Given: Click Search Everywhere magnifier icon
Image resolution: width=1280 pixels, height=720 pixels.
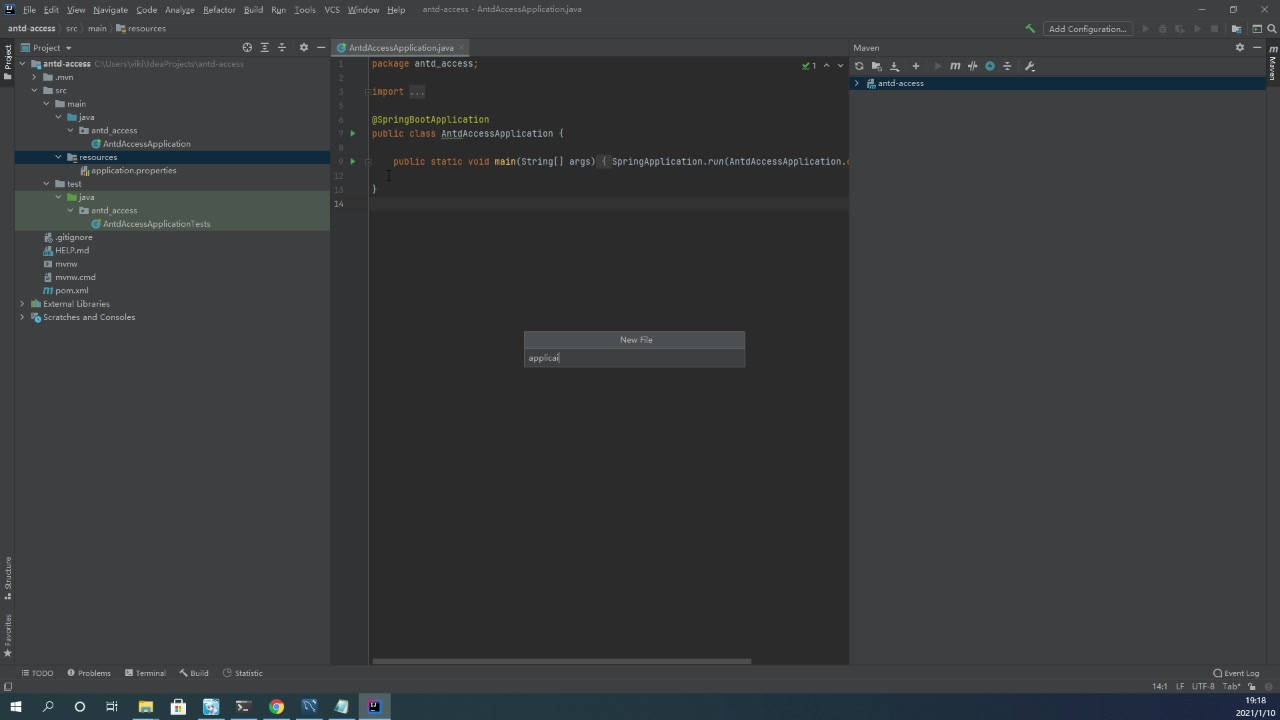Looking at the screenshot, I should 1274,29.
